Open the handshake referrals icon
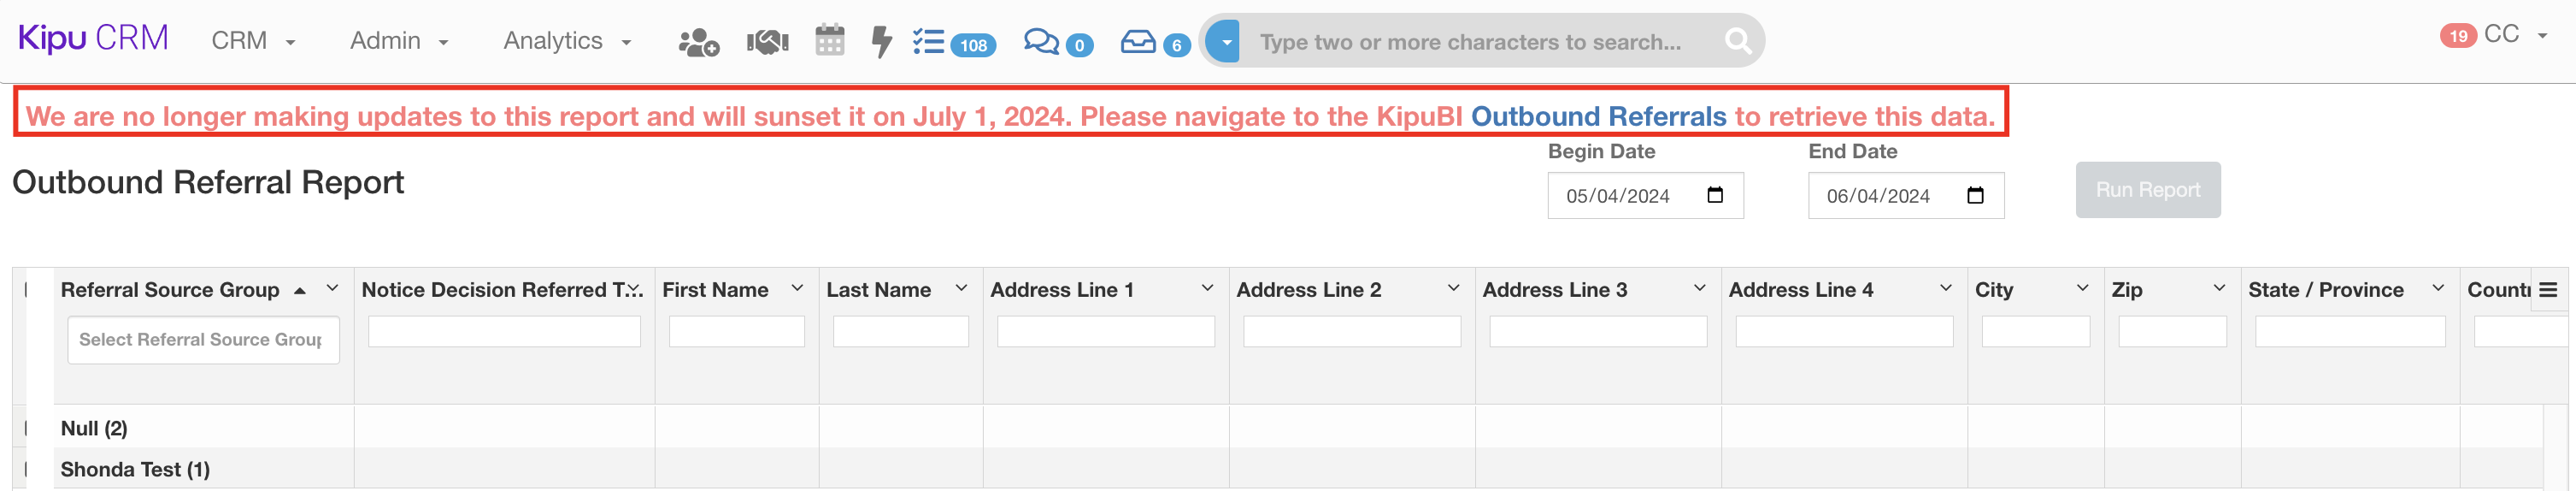This screenshot has height=491, width=2576. (x=767, y=42)
